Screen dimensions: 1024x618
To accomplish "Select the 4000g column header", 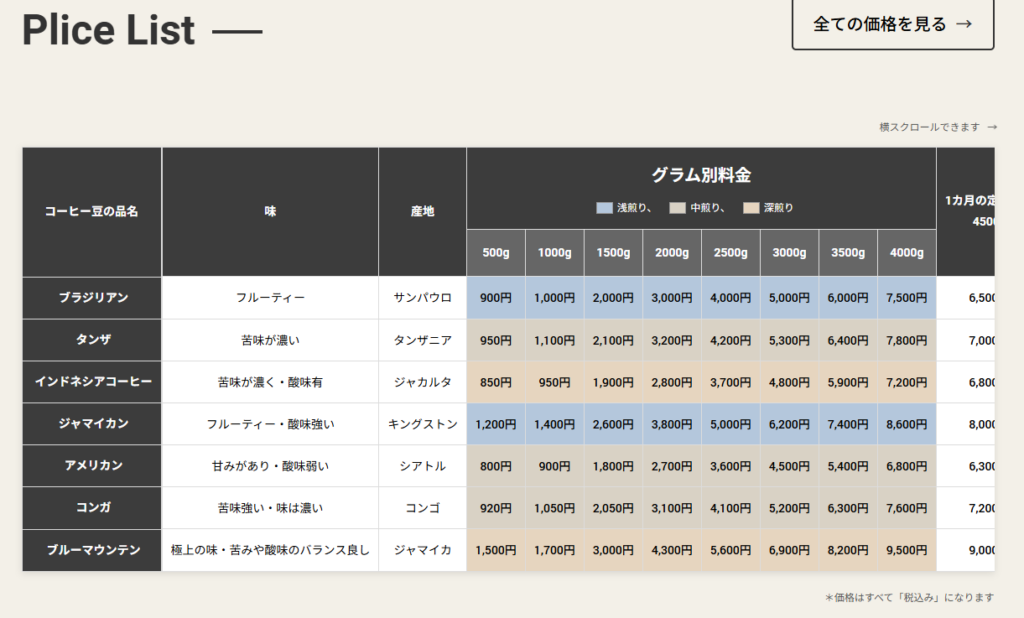I will [907, 253].
